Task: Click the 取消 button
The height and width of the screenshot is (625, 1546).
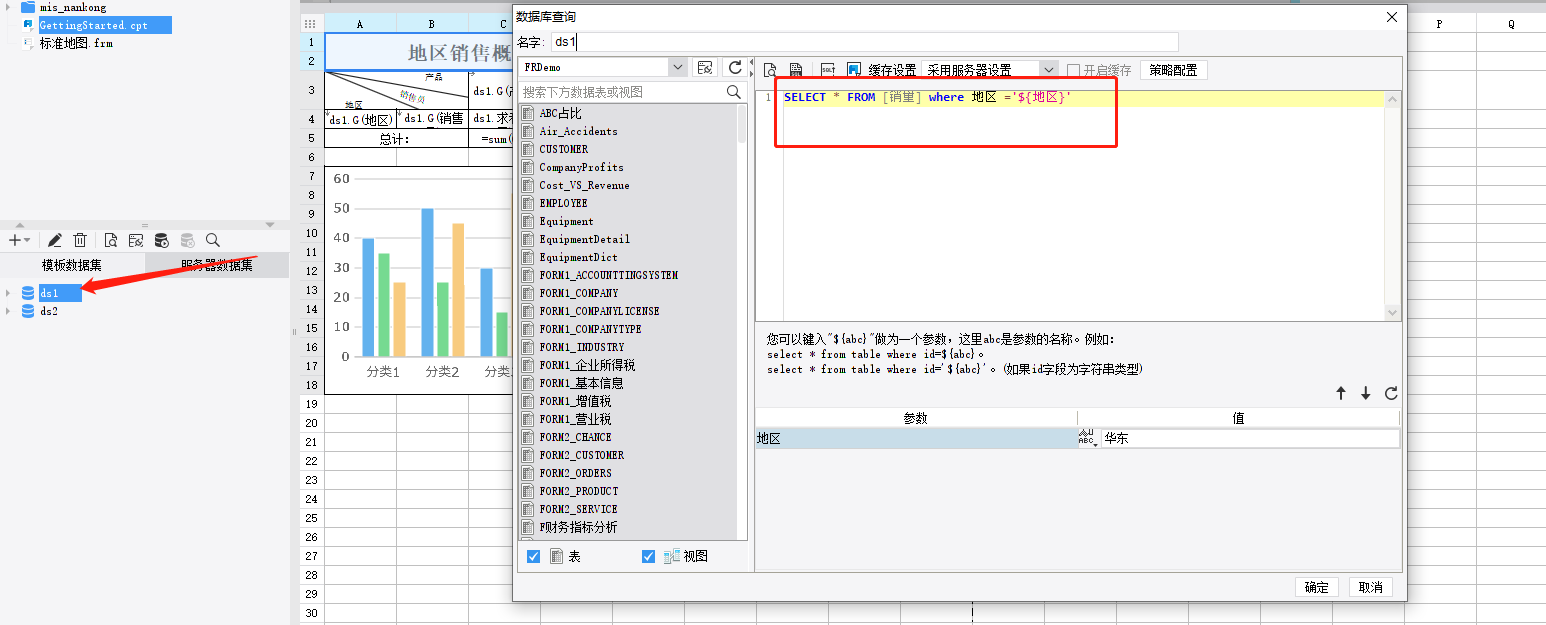Action: tap(1370, 587)
